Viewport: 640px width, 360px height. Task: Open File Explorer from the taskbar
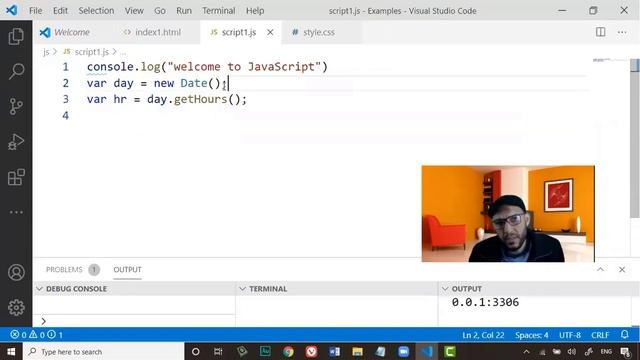pos(357,351)
